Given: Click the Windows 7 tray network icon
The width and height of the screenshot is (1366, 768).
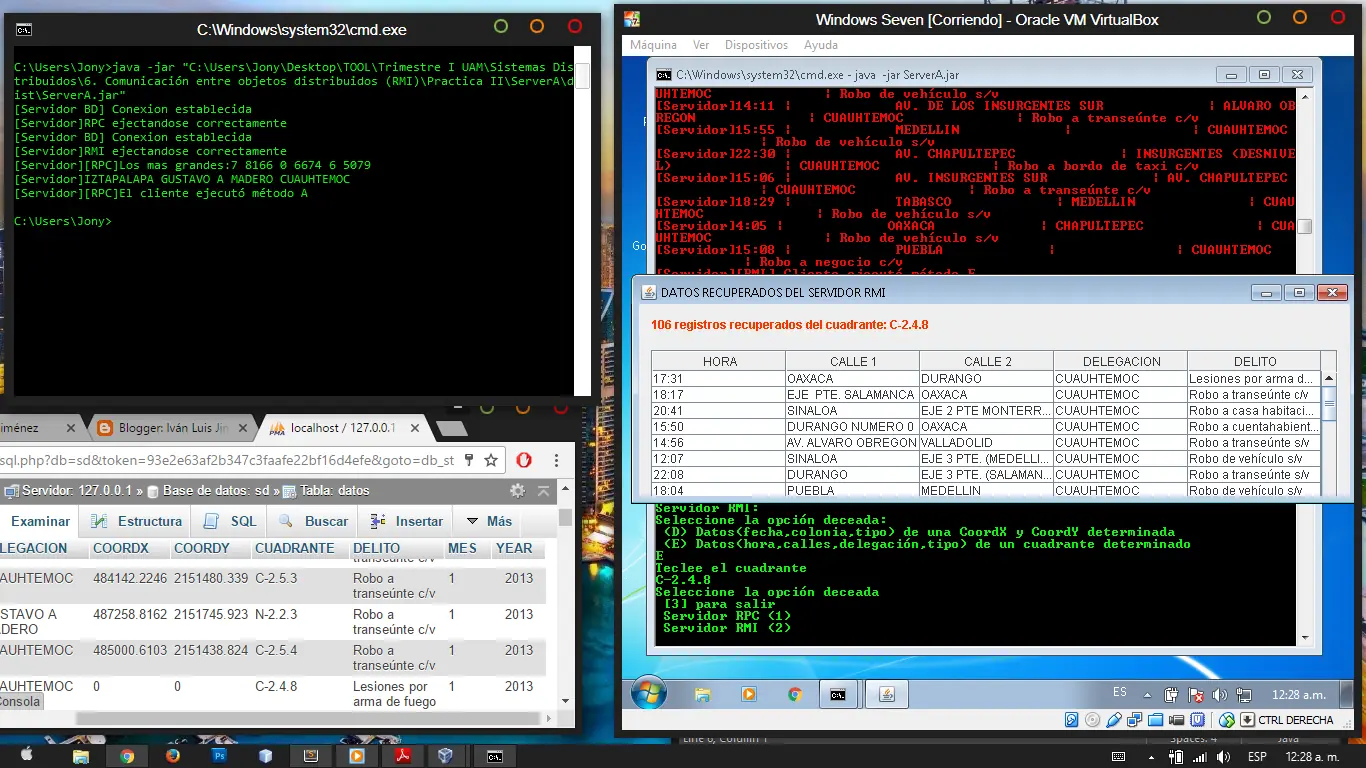Looking at the screenshot, I should [1245, 695].
